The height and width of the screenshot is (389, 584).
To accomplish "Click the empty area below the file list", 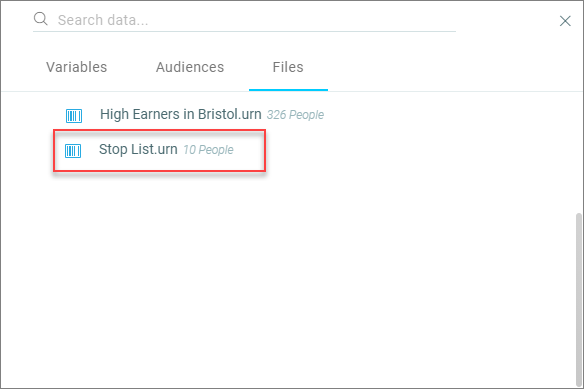I will 287,279.
